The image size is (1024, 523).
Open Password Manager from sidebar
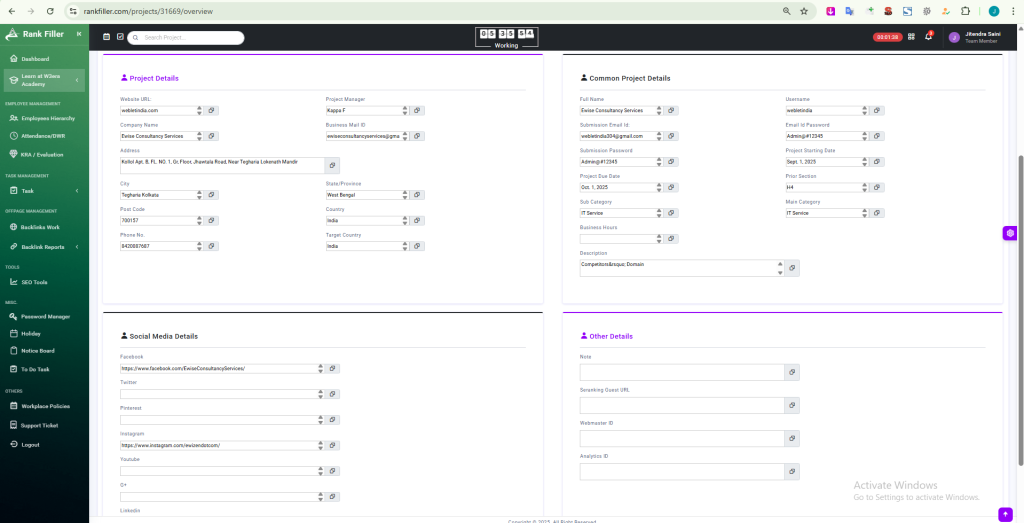point(45,316)
